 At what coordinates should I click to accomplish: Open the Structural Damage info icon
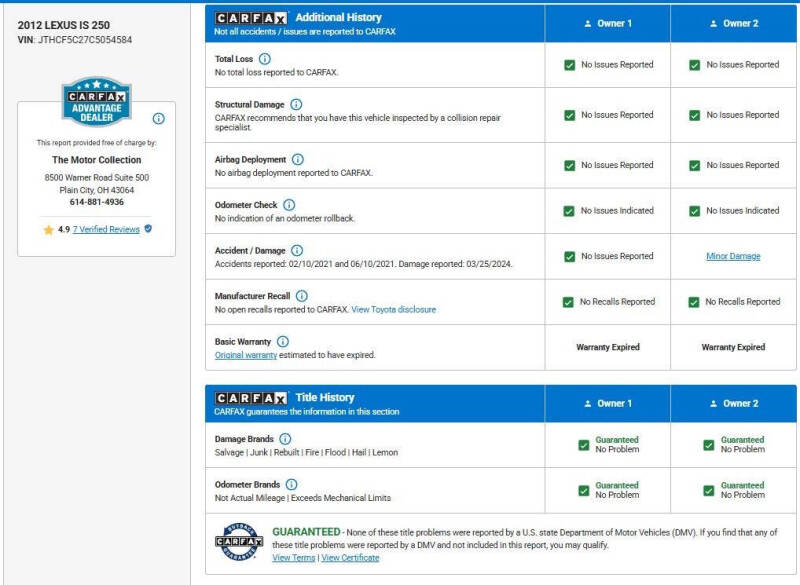click(x=296, y=104)
